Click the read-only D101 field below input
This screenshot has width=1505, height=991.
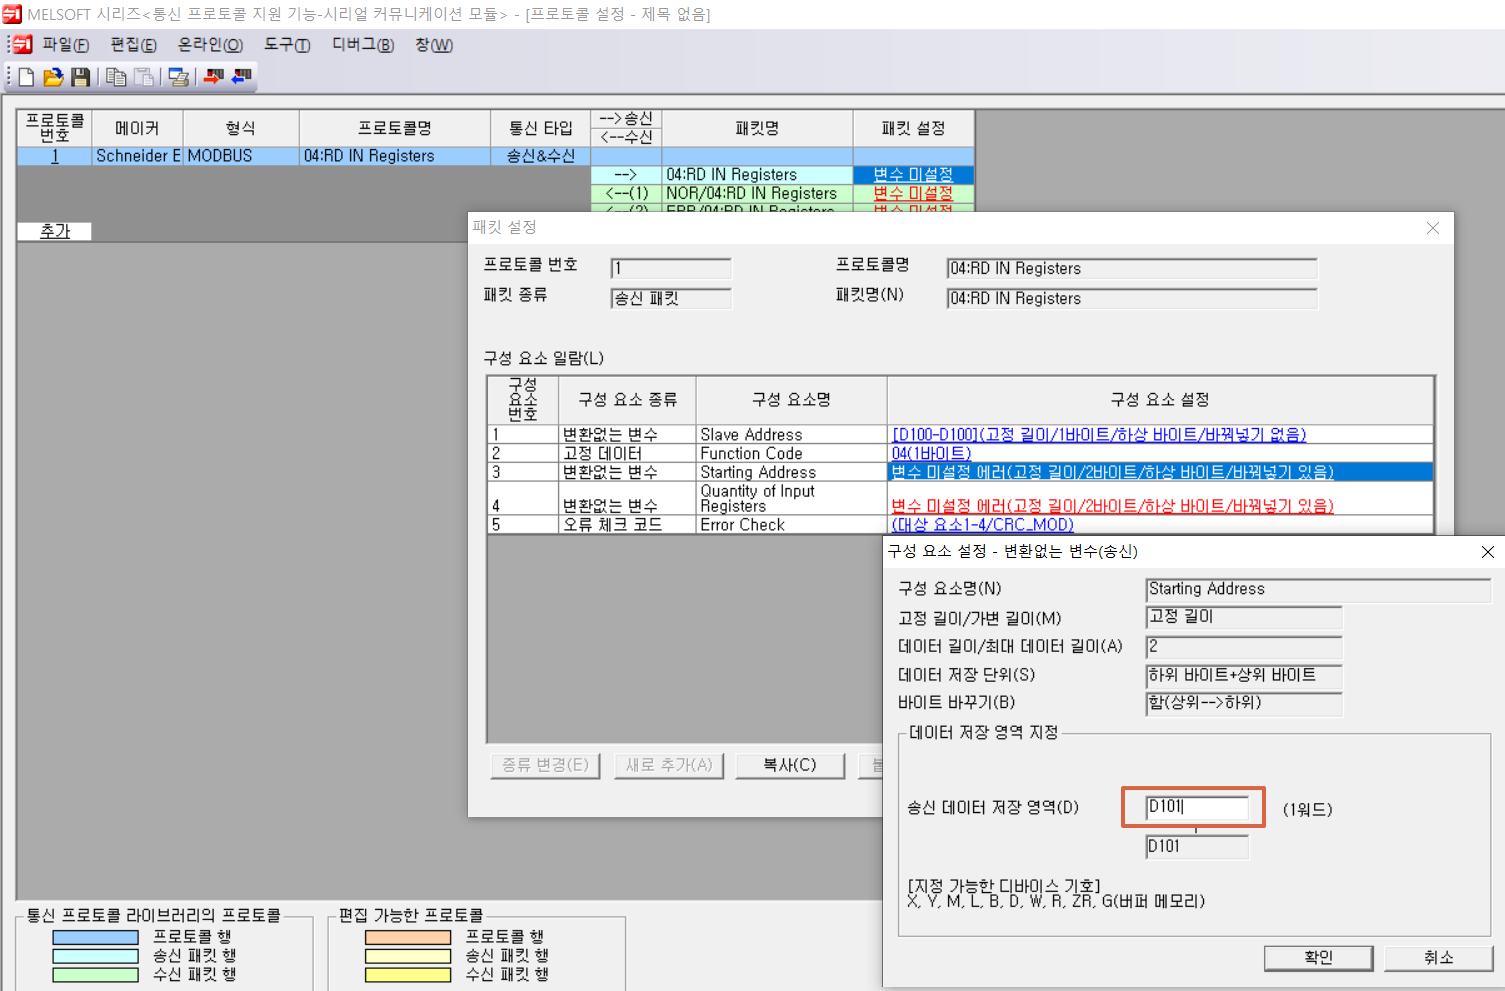1196,847
